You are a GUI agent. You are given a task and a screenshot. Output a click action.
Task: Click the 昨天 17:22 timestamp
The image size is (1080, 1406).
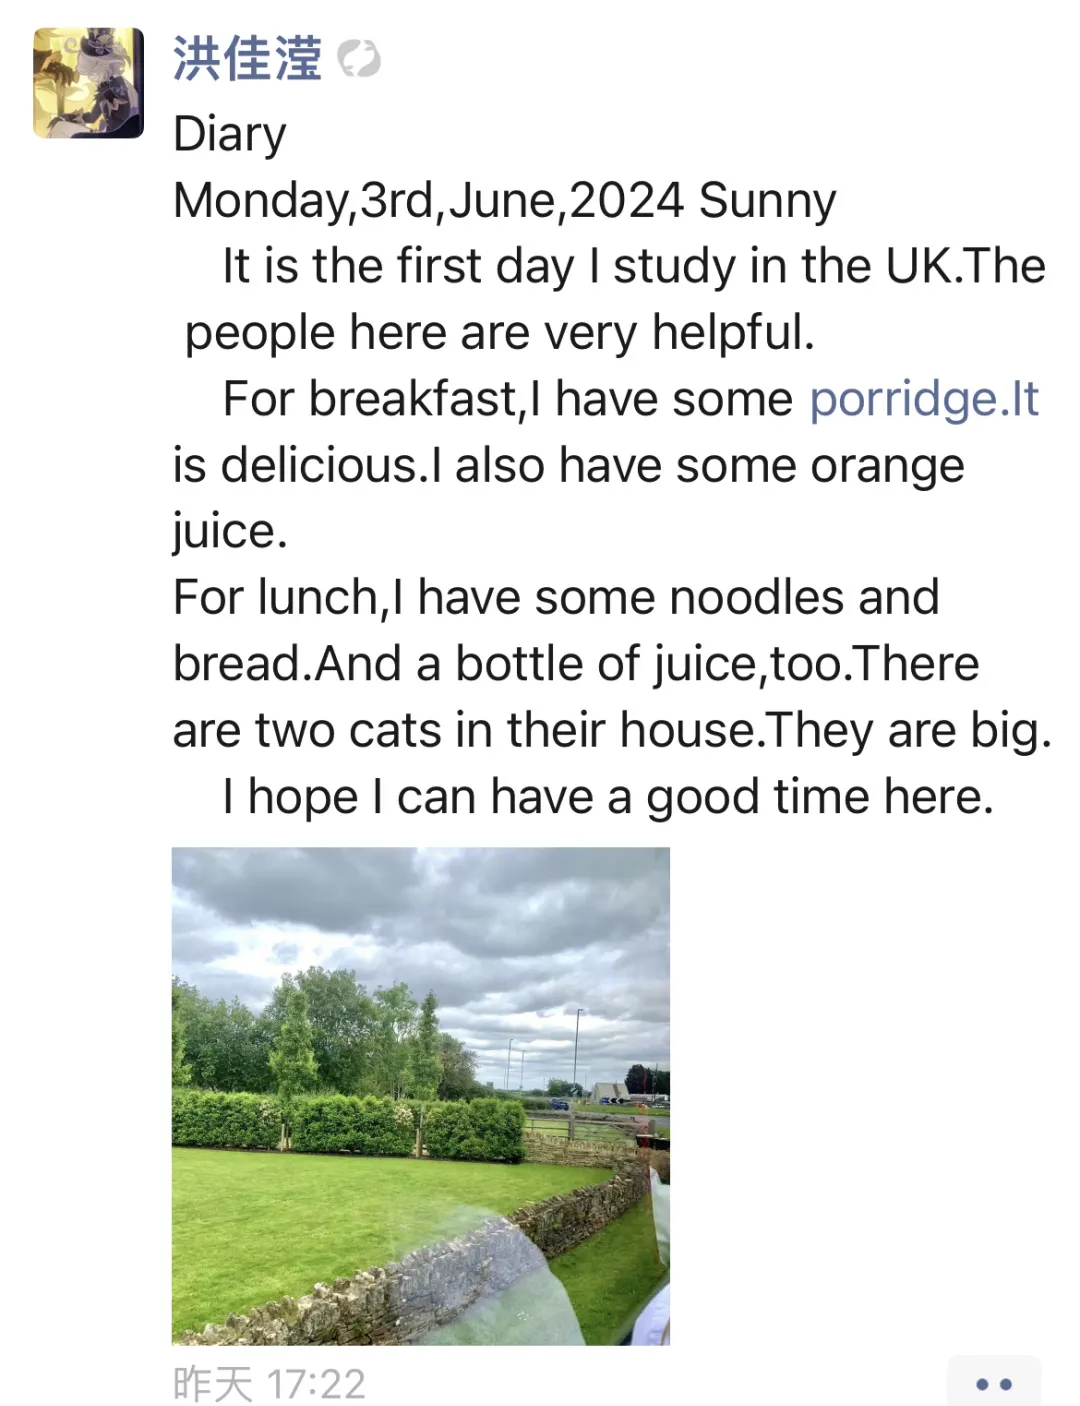[269, 1384]
